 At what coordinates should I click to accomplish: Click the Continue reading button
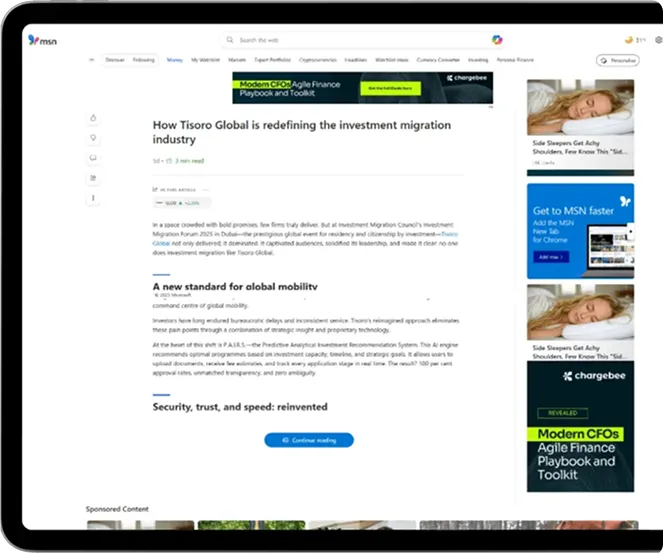pos(309,440)
